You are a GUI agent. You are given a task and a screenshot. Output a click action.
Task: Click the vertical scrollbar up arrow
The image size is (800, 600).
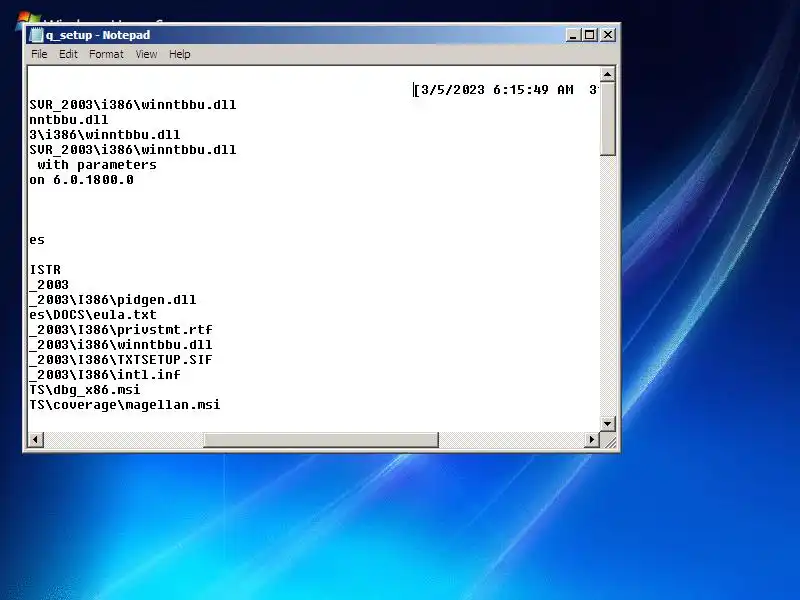(607, 74)
